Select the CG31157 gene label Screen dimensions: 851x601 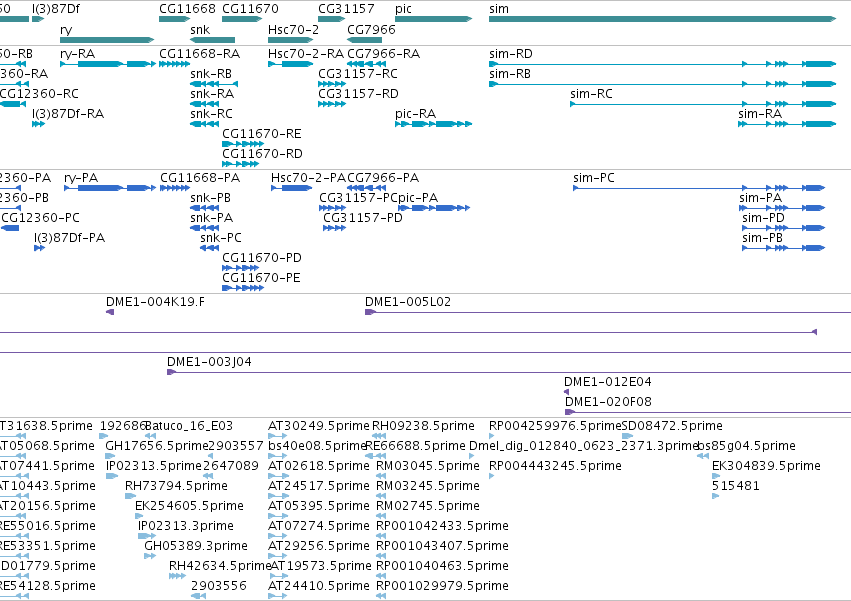point(346,9)
